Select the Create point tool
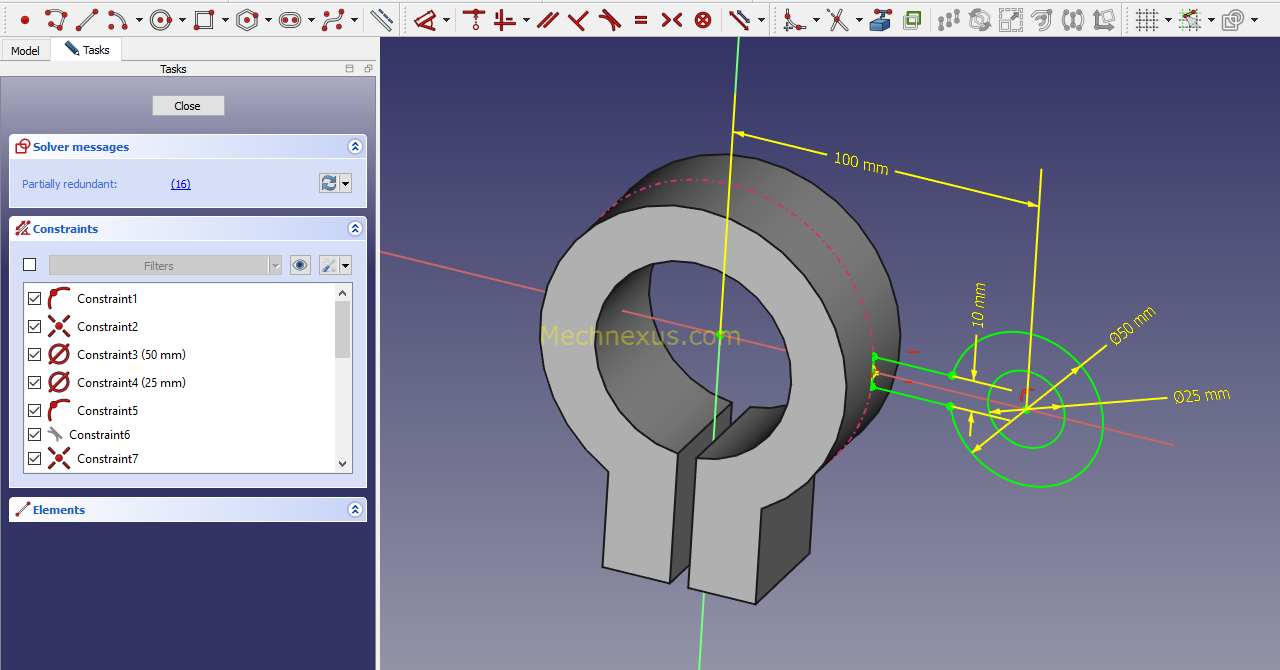 point(23,19)
